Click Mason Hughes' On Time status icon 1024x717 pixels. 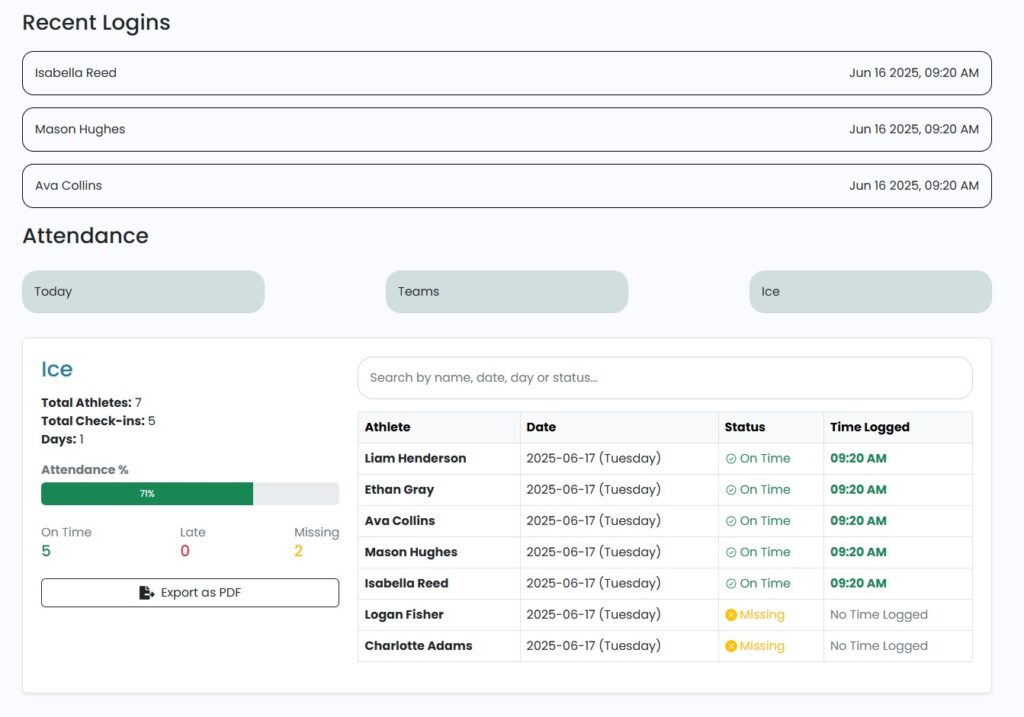coord(731,552)
